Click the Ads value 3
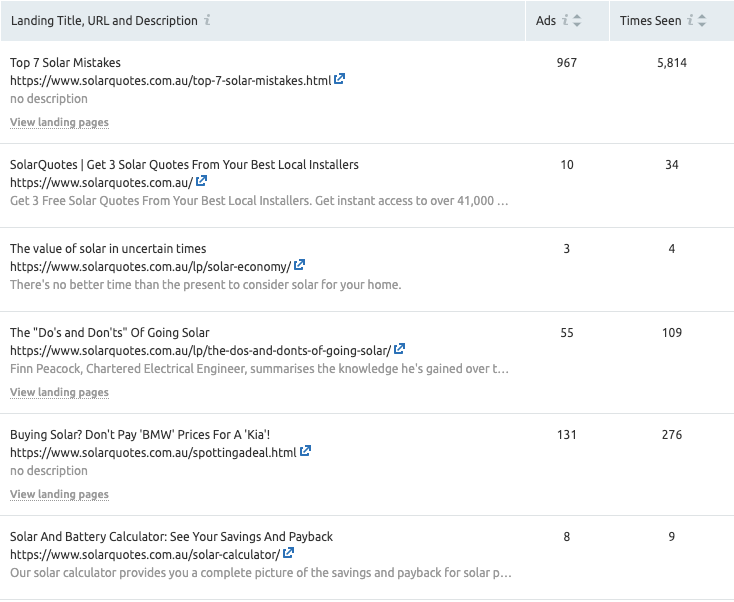This screenshot has height=602, width=734. tap(566, 249)
